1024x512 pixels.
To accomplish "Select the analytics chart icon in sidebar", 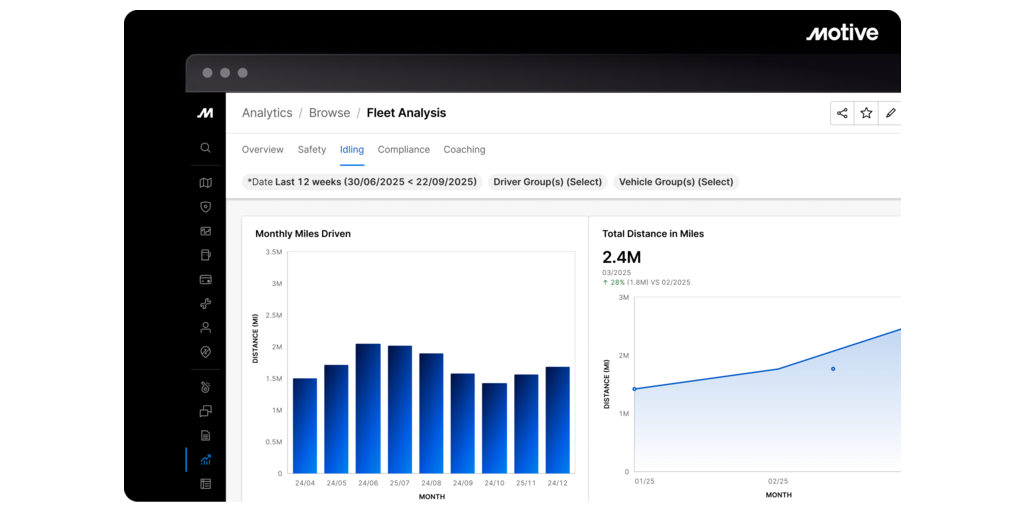I will point(205,460).
